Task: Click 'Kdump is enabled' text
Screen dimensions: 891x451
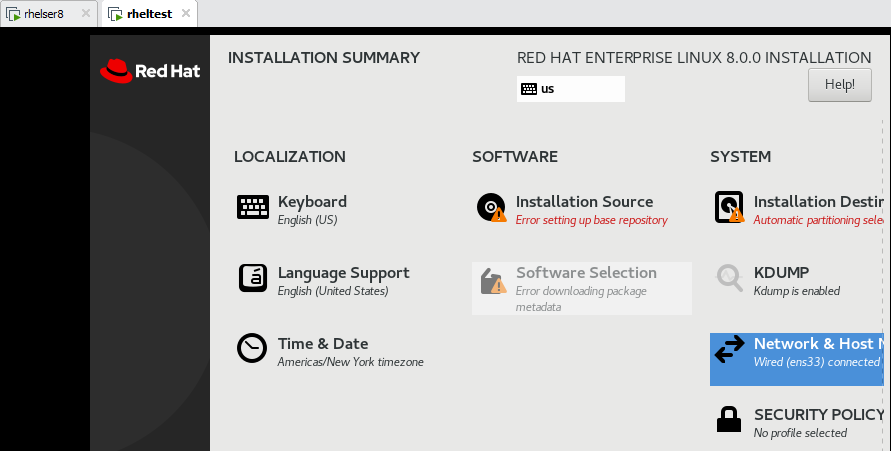Action: [797, 291]
